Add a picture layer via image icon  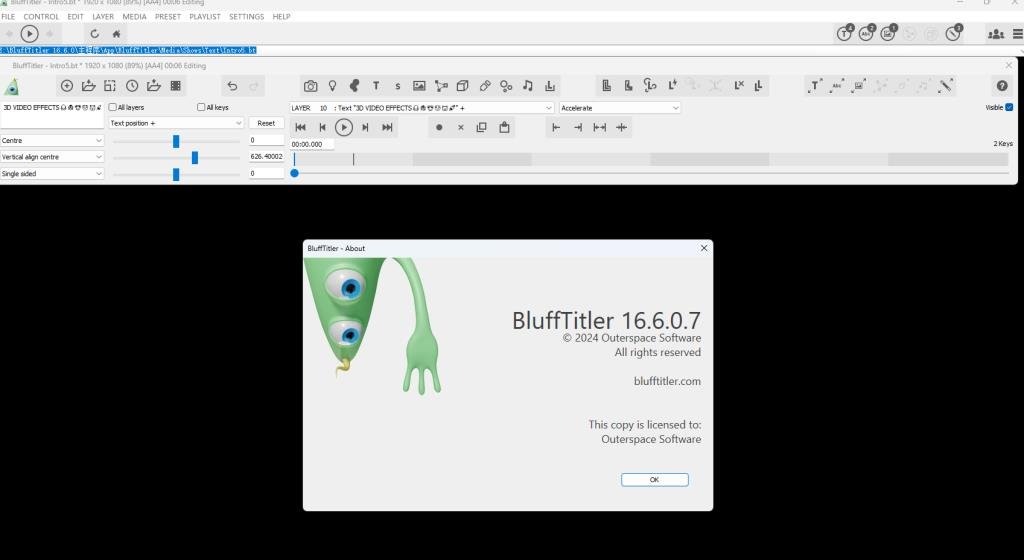(419, 86)
